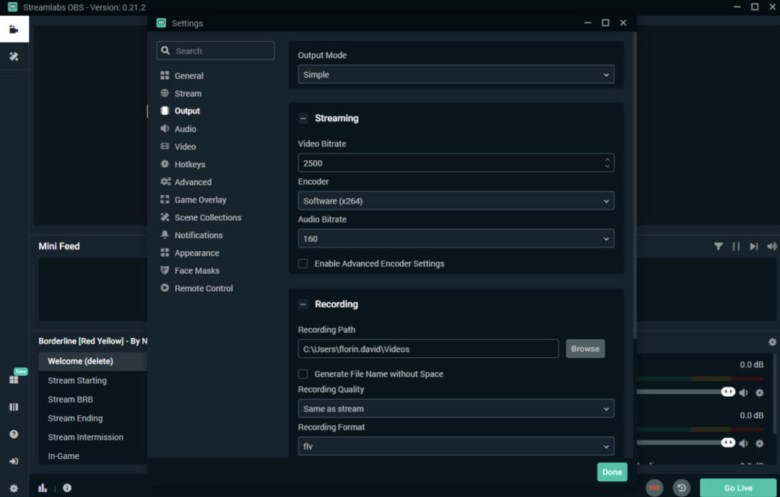Open the second mixer source settings gear
Viewport: 780px width, 497px height.
tap(760, 443)
